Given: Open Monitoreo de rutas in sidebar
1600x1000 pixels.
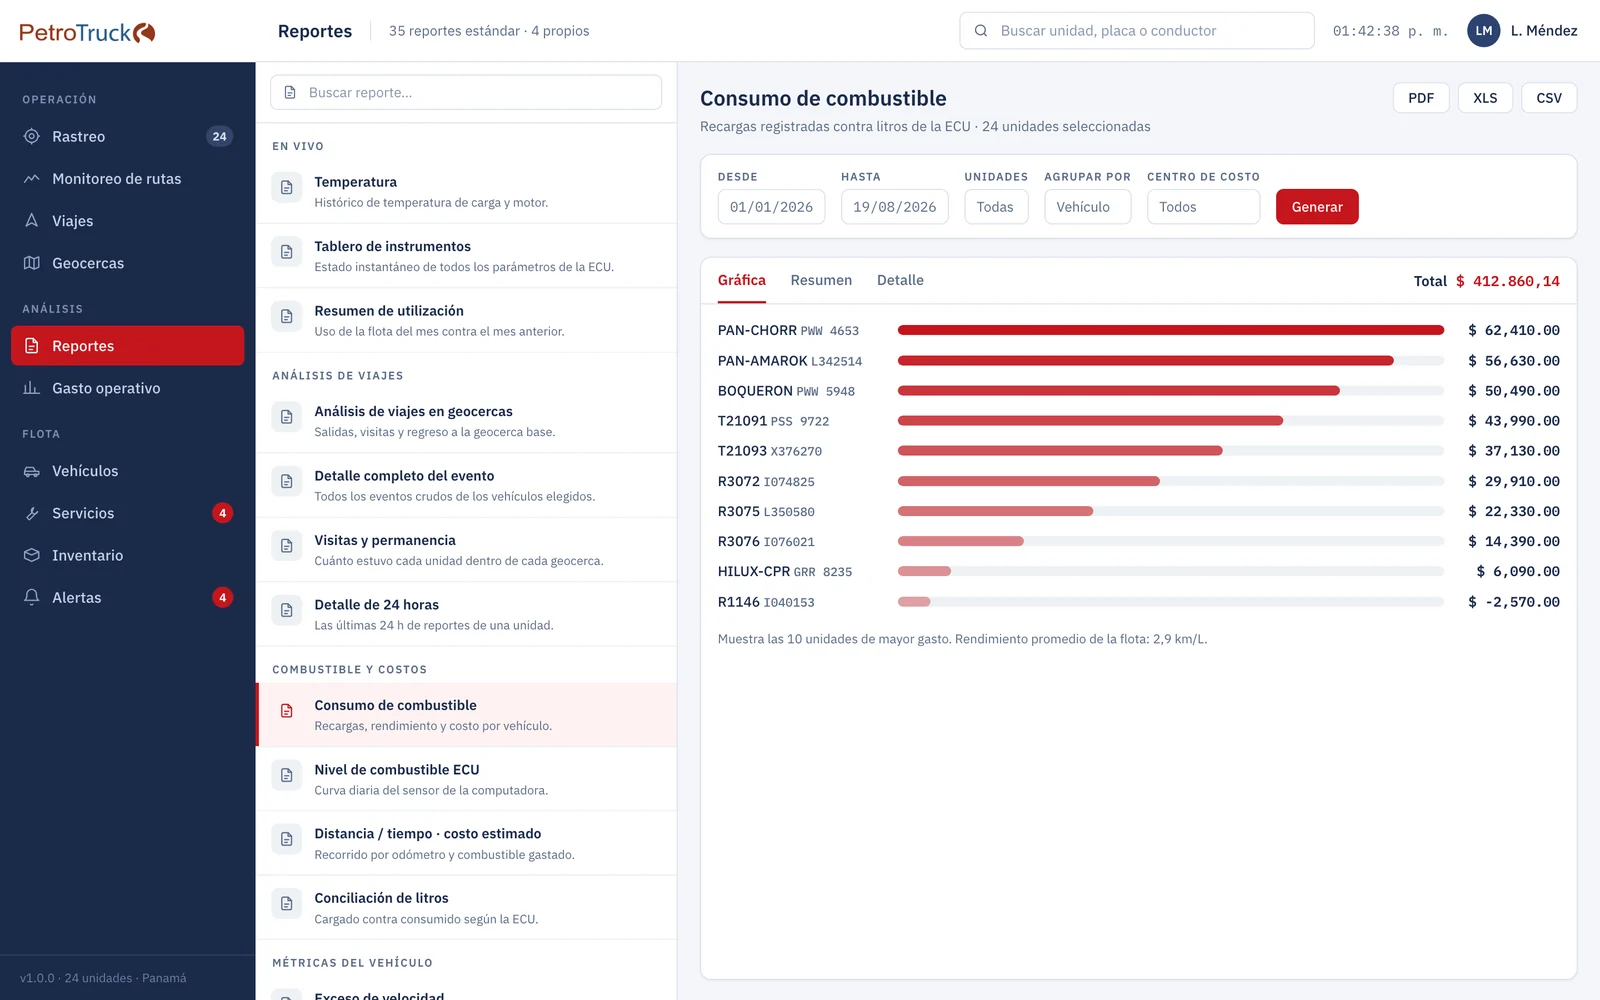Looking at the screenshot, I should click(127, 178).
